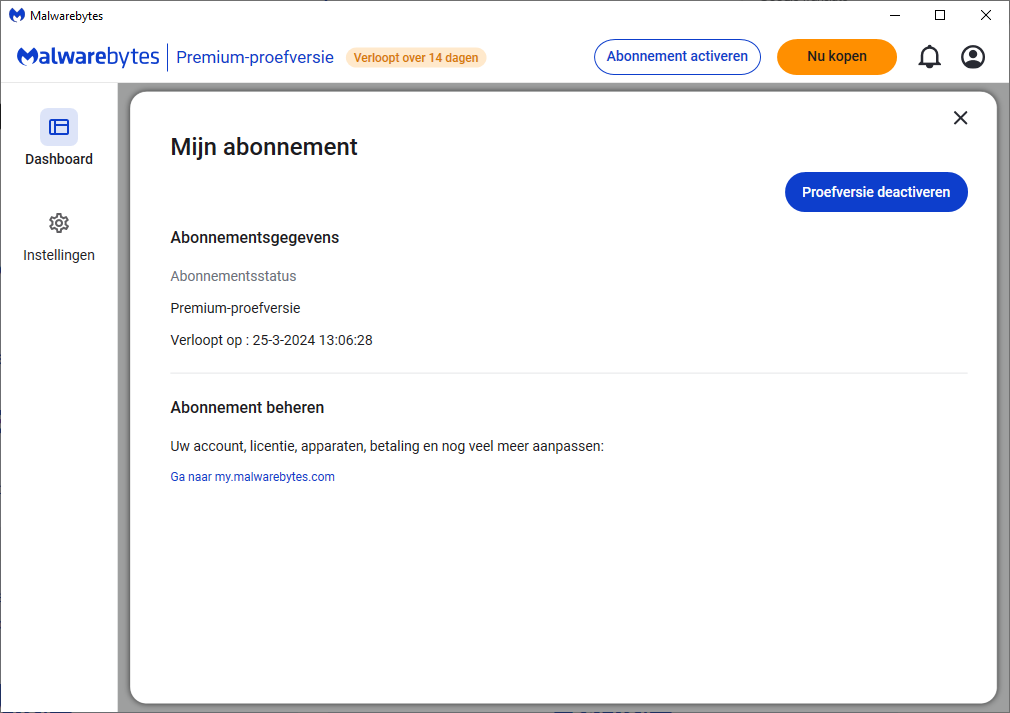Open the notifications bell
The height and width of the screenshot is (713, 1010).
(x=929, y=57)
